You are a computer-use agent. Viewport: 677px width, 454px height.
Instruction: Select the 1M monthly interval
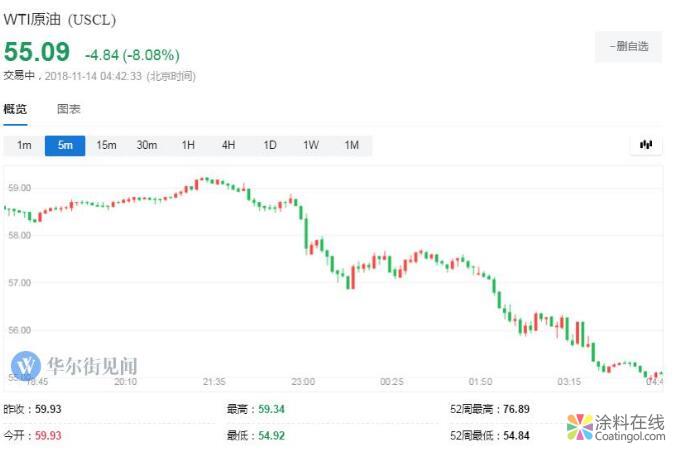[351, 146]
